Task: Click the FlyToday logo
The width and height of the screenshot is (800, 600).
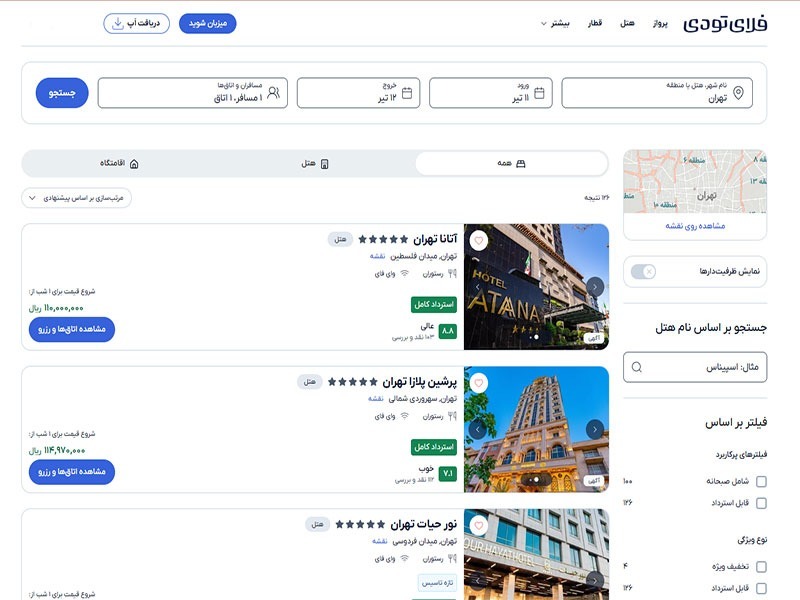Action: [725, 24]
